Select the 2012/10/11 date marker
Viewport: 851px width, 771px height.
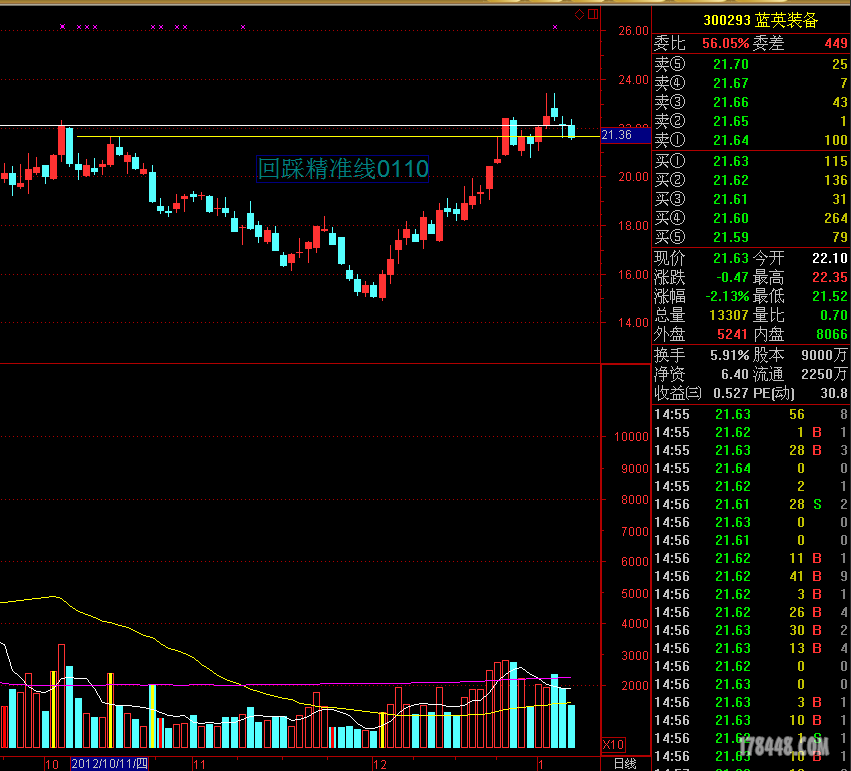[109, 764]
